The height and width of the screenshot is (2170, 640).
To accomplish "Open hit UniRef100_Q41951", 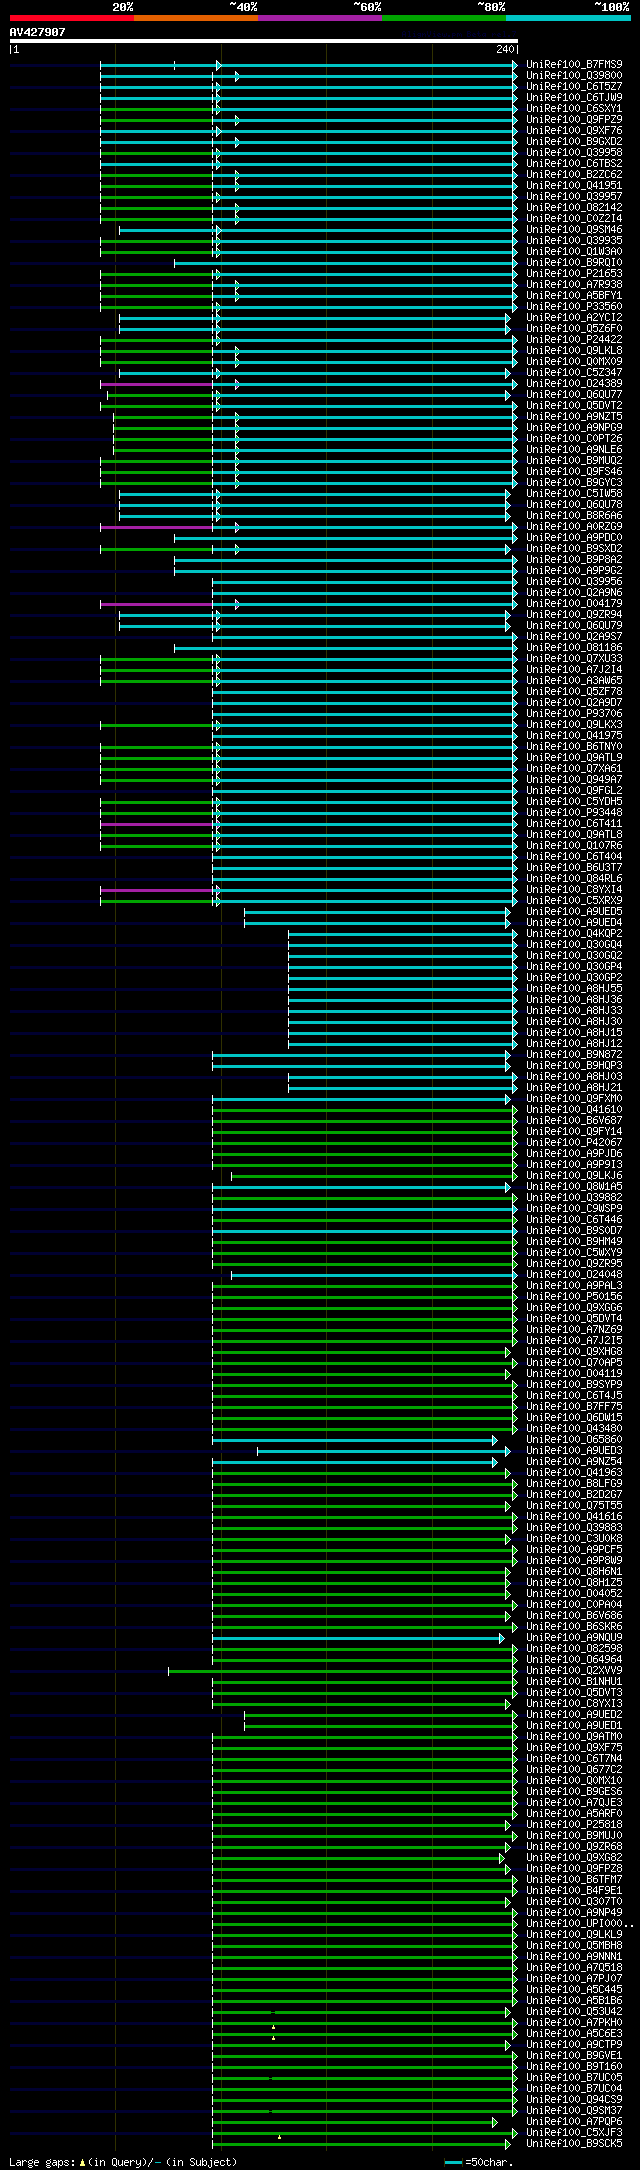I will click(x=574, y=185).
